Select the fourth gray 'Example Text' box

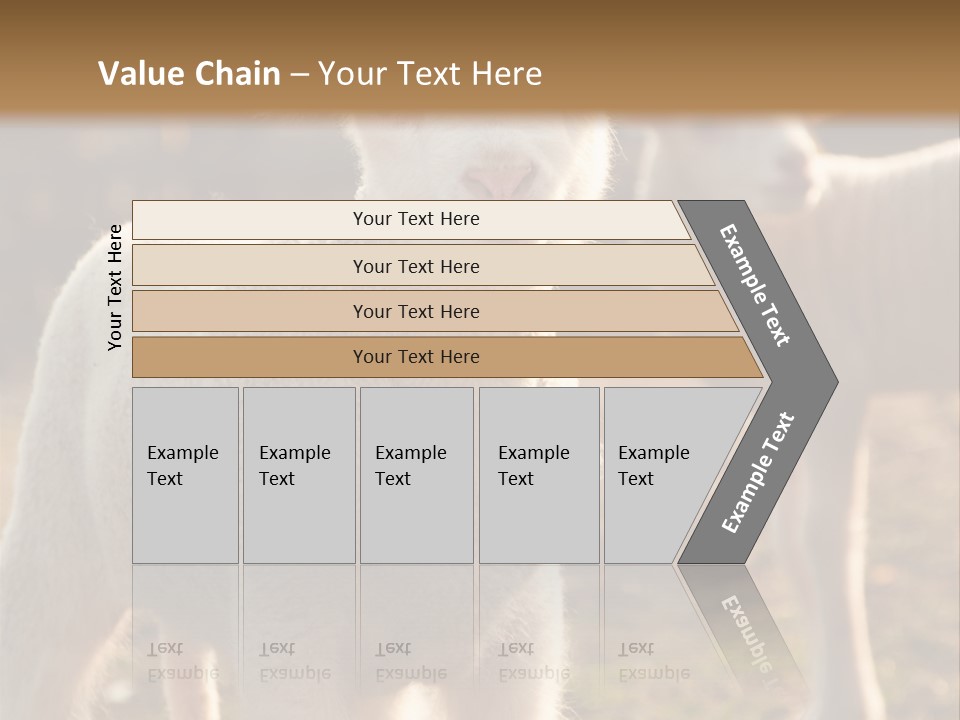pyautogui.click(x=538, y=475)
